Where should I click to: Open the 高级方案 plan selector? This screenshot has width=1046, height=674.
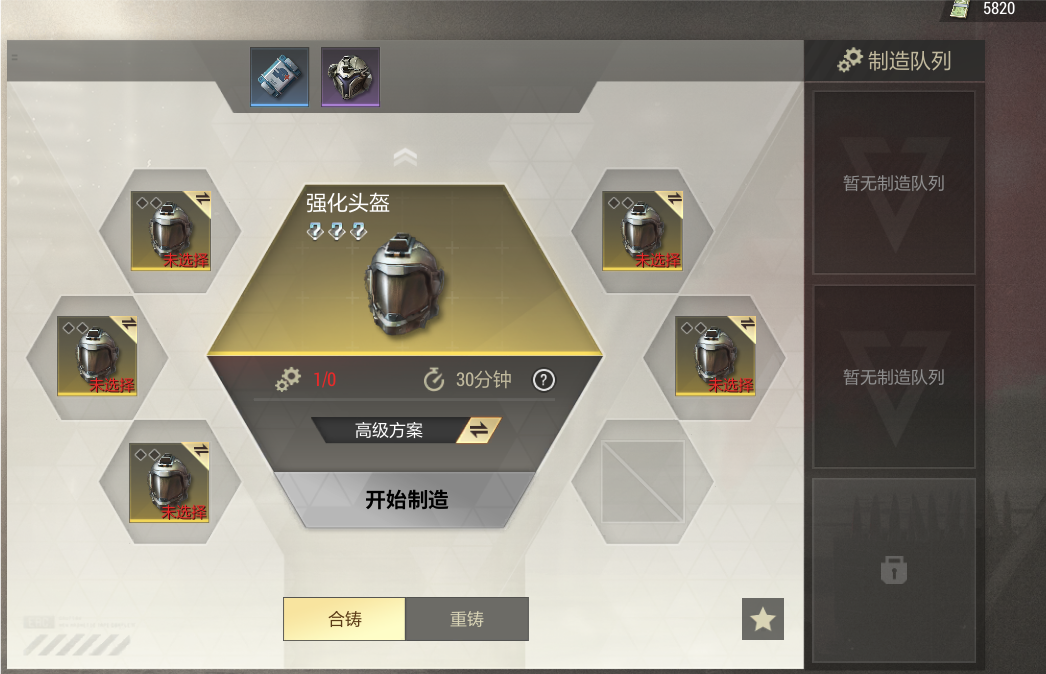[388, 430]
